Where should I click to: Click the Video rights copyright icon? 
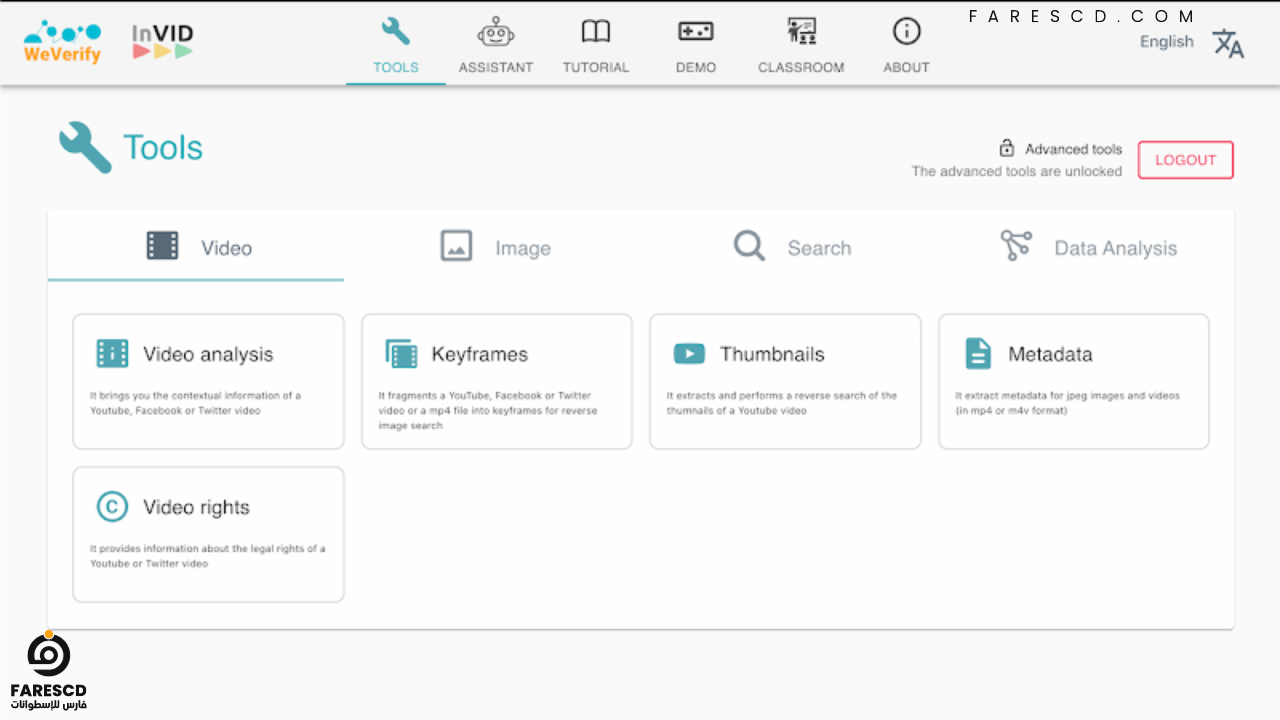point(112,507)
